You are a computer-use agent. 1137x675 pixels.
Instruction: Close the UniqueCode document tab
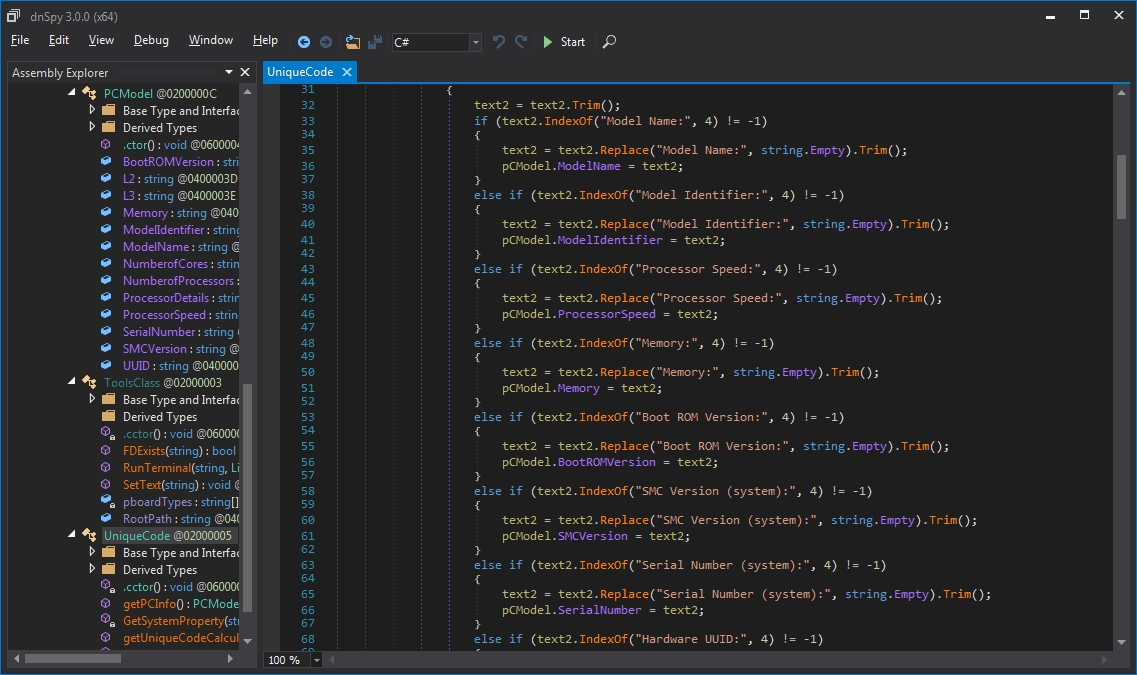(347, 72)
